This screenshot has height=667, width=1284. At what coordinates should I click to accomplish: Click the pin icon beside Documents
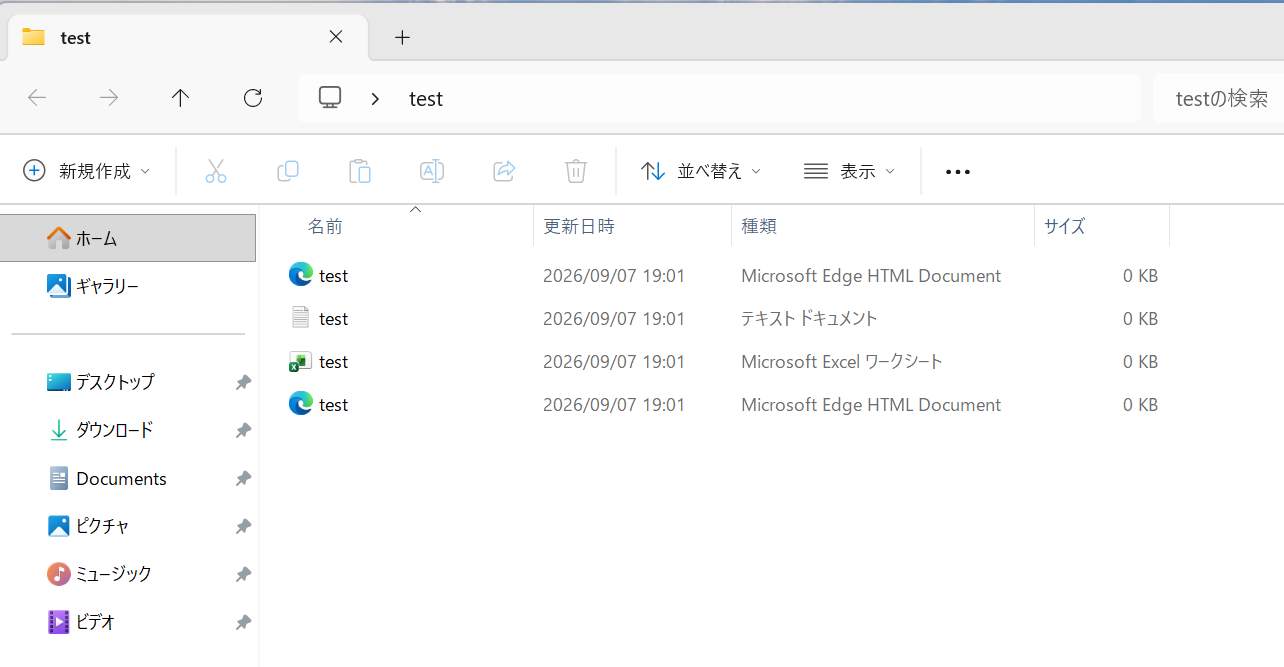point(243,479)
